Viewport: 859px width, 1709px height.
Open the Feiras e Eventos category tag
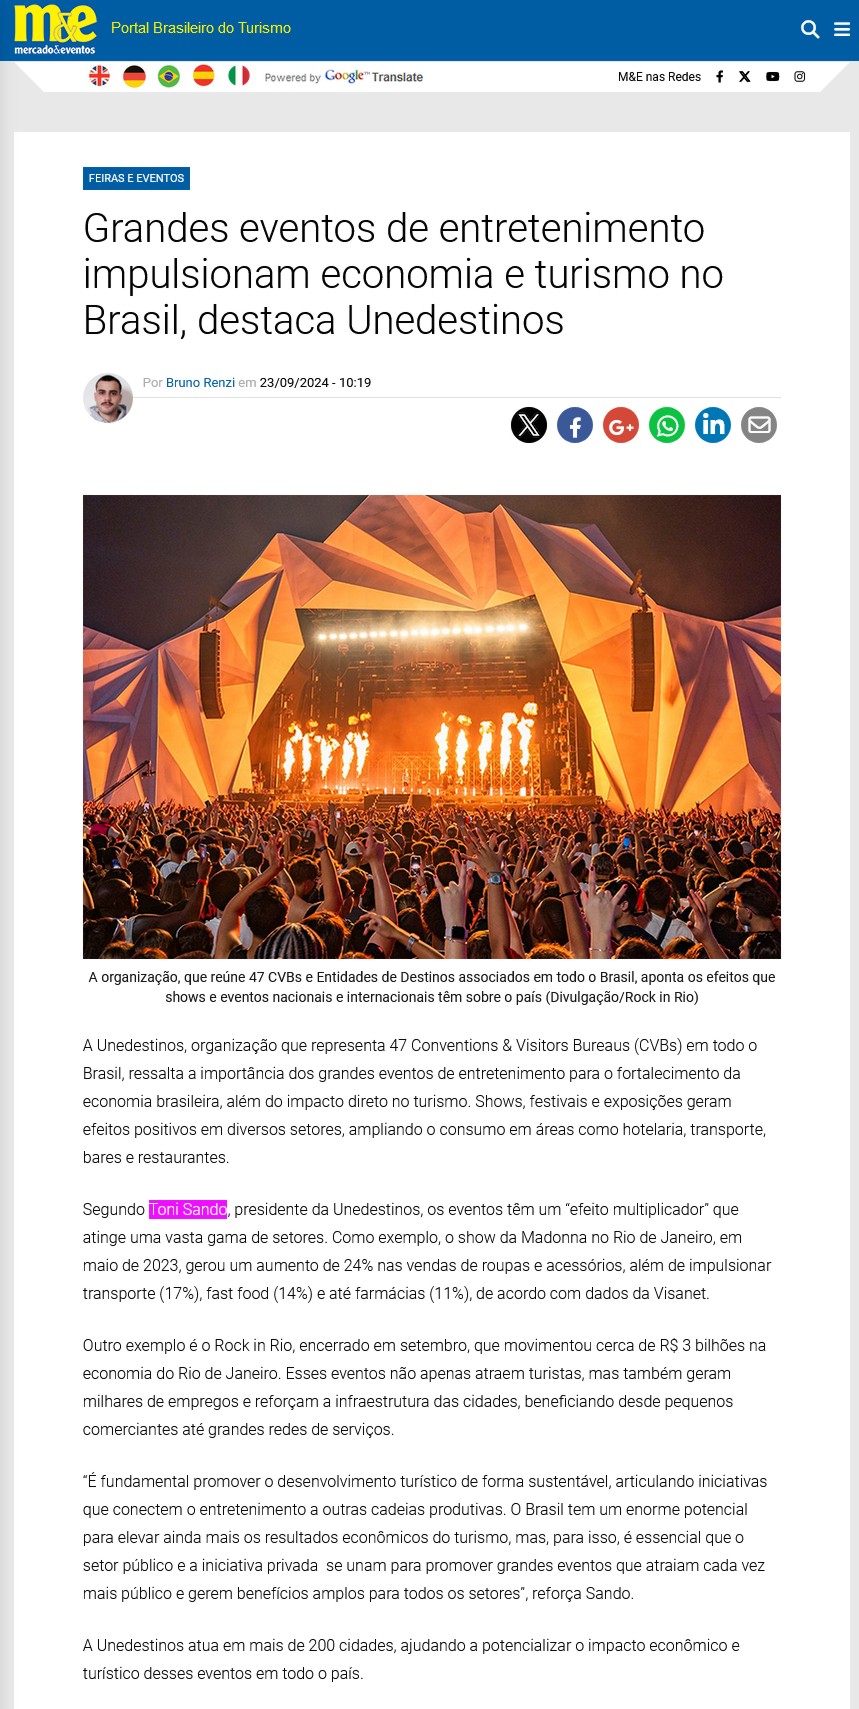click(136, 178)
